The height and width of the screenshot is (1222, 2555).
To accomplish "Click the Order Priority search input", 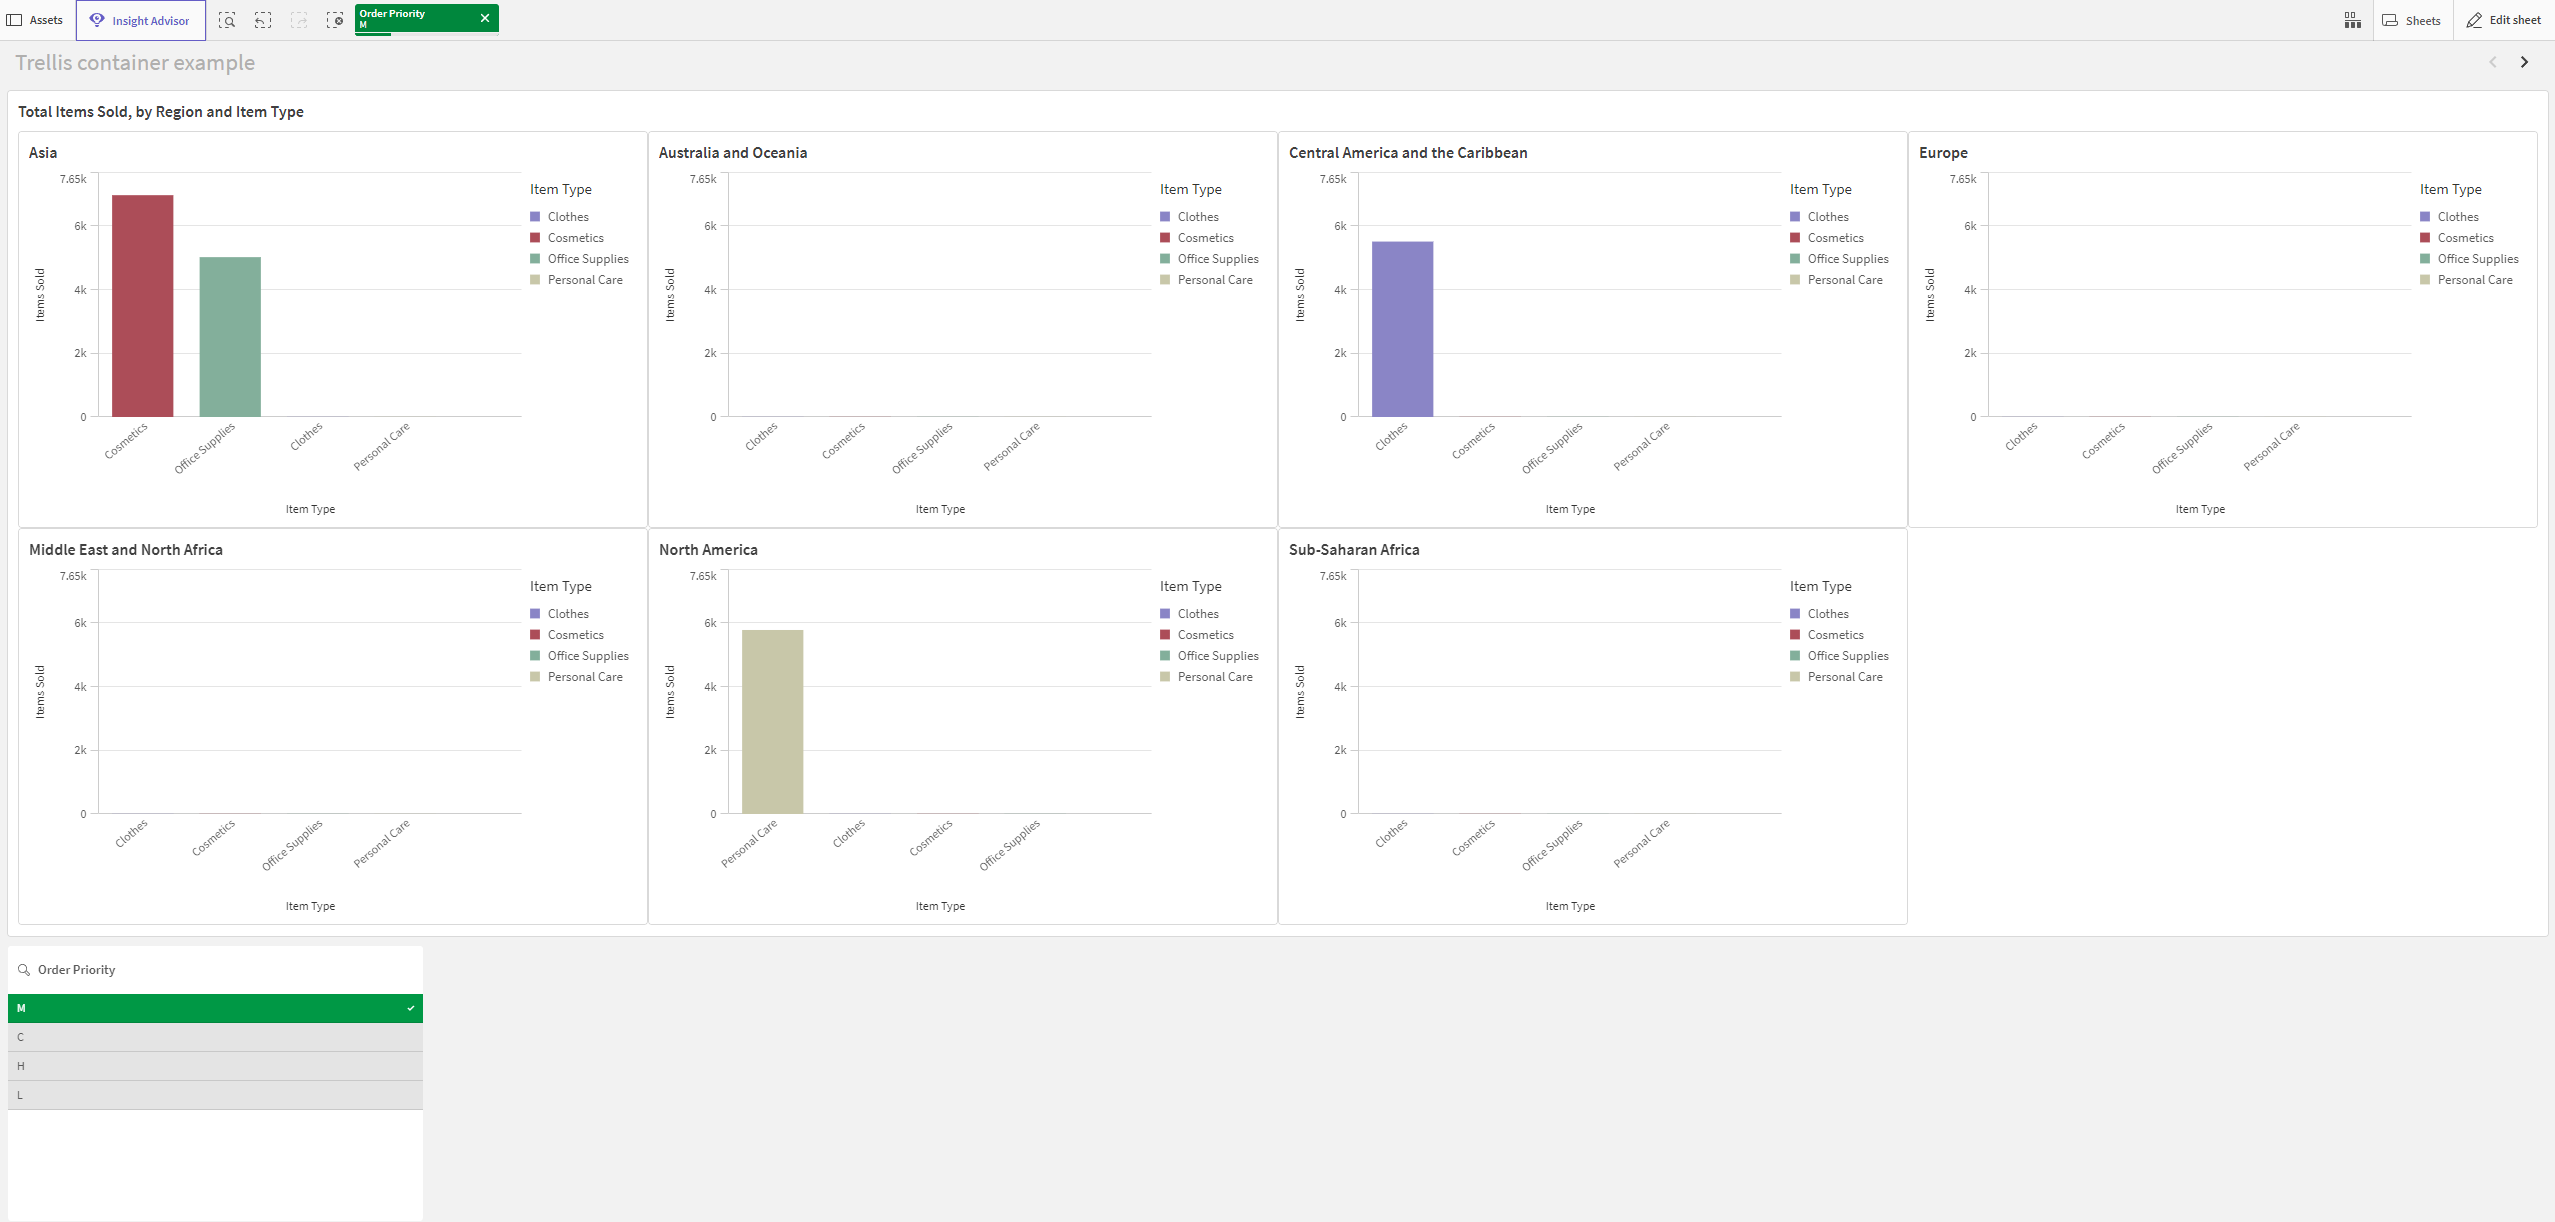I will click(x=215, y=969).
